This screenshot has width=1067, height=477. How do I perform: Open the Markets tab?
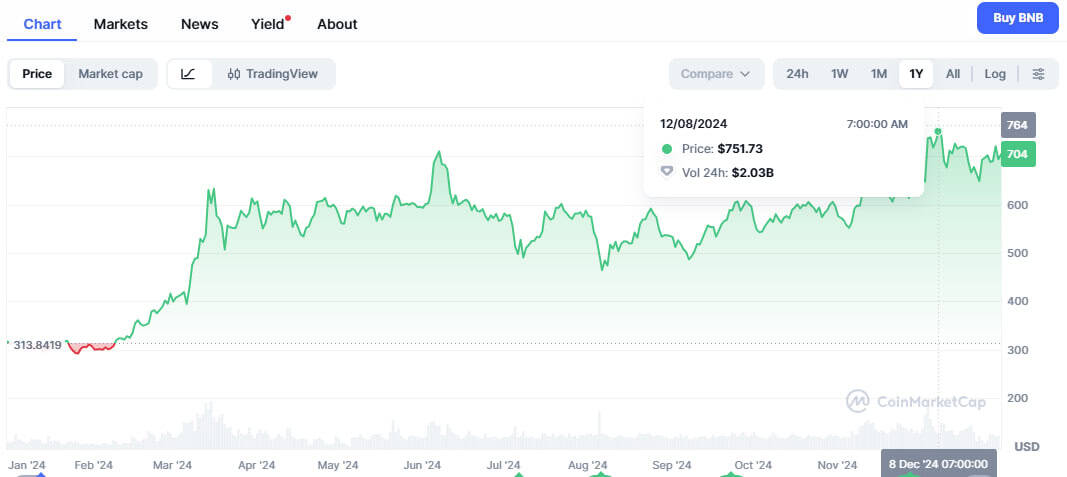pos(121,24)
